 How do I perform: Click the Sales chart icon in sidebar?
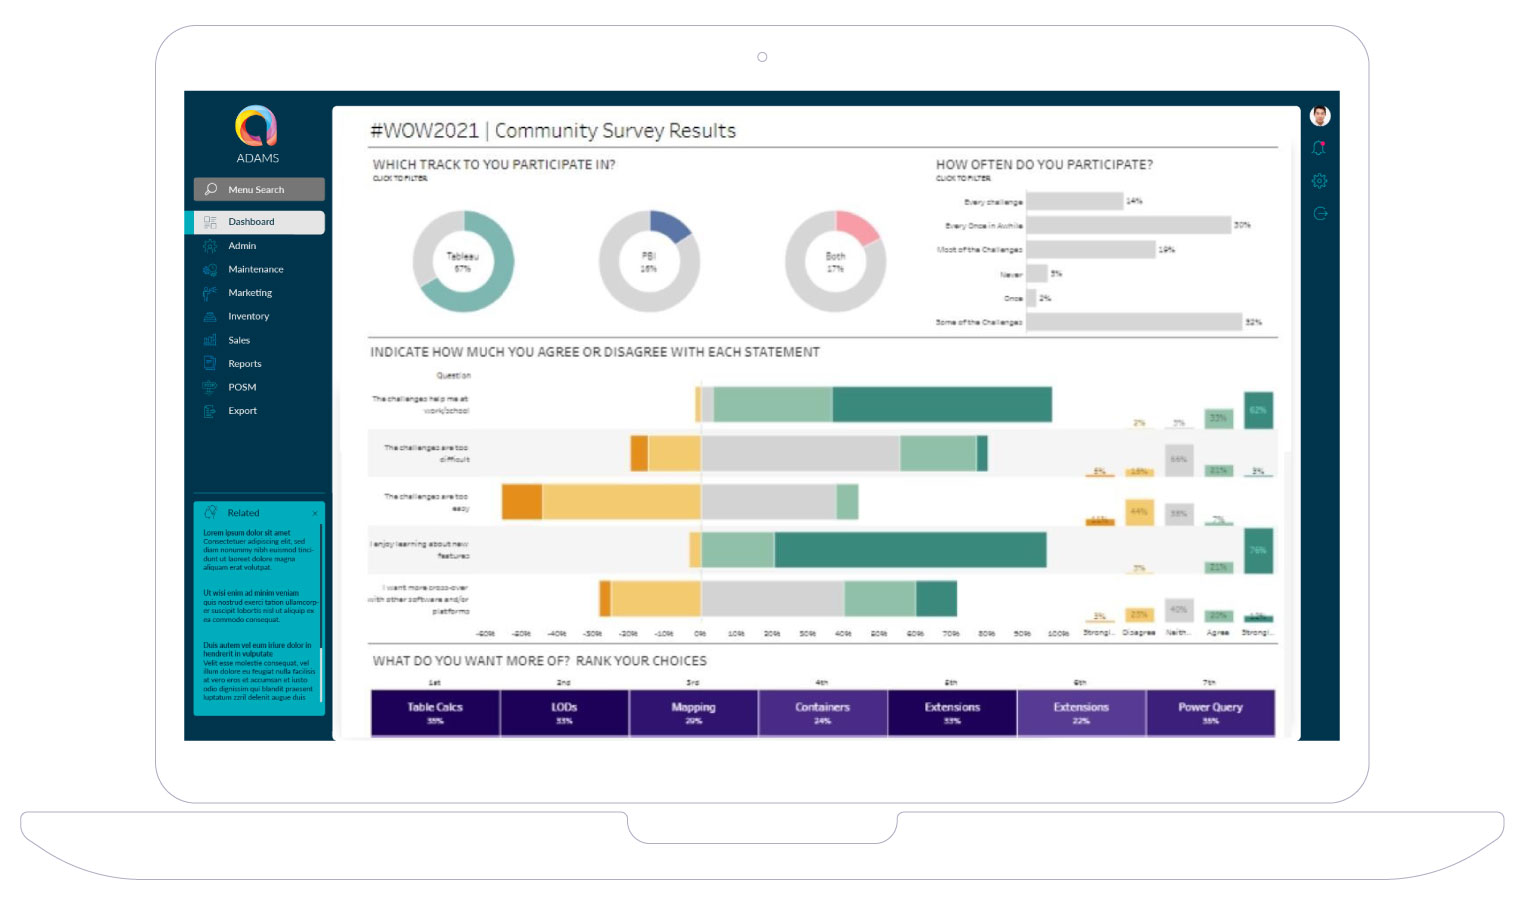pyautogui.click(x=210, y=340)
